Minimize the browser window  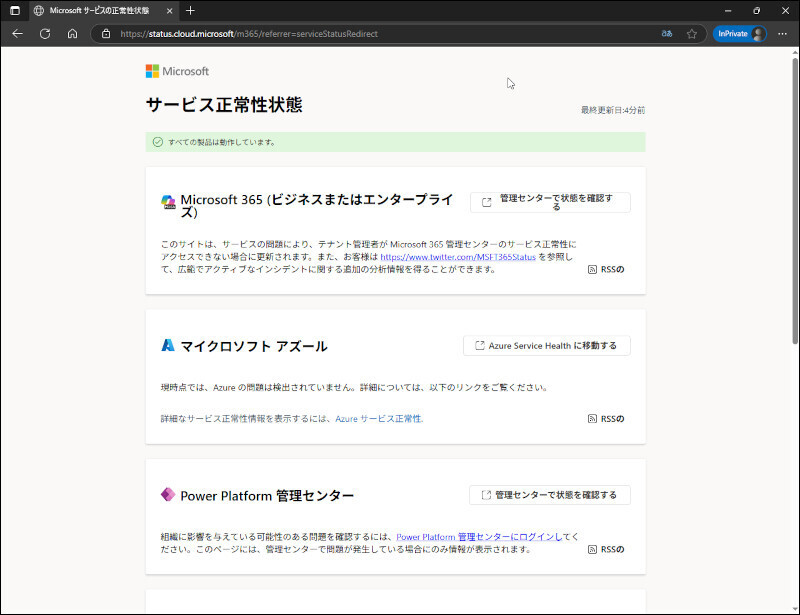click(x=728, y=10)
